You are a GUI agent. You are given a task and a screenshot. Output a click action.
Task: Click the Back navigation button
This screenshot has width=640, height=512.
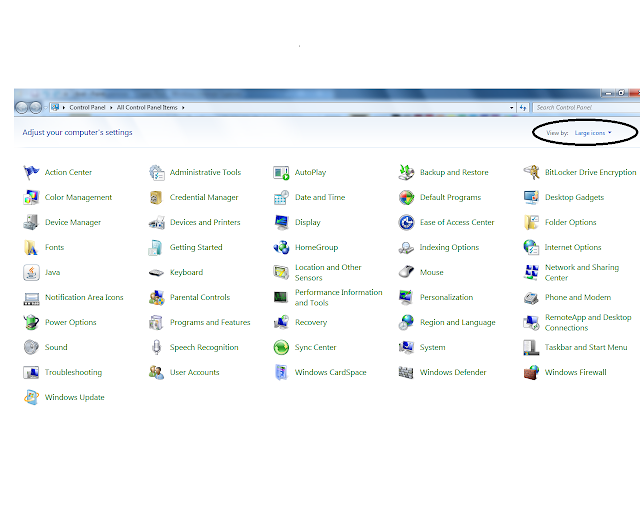[x=21, y=107]
